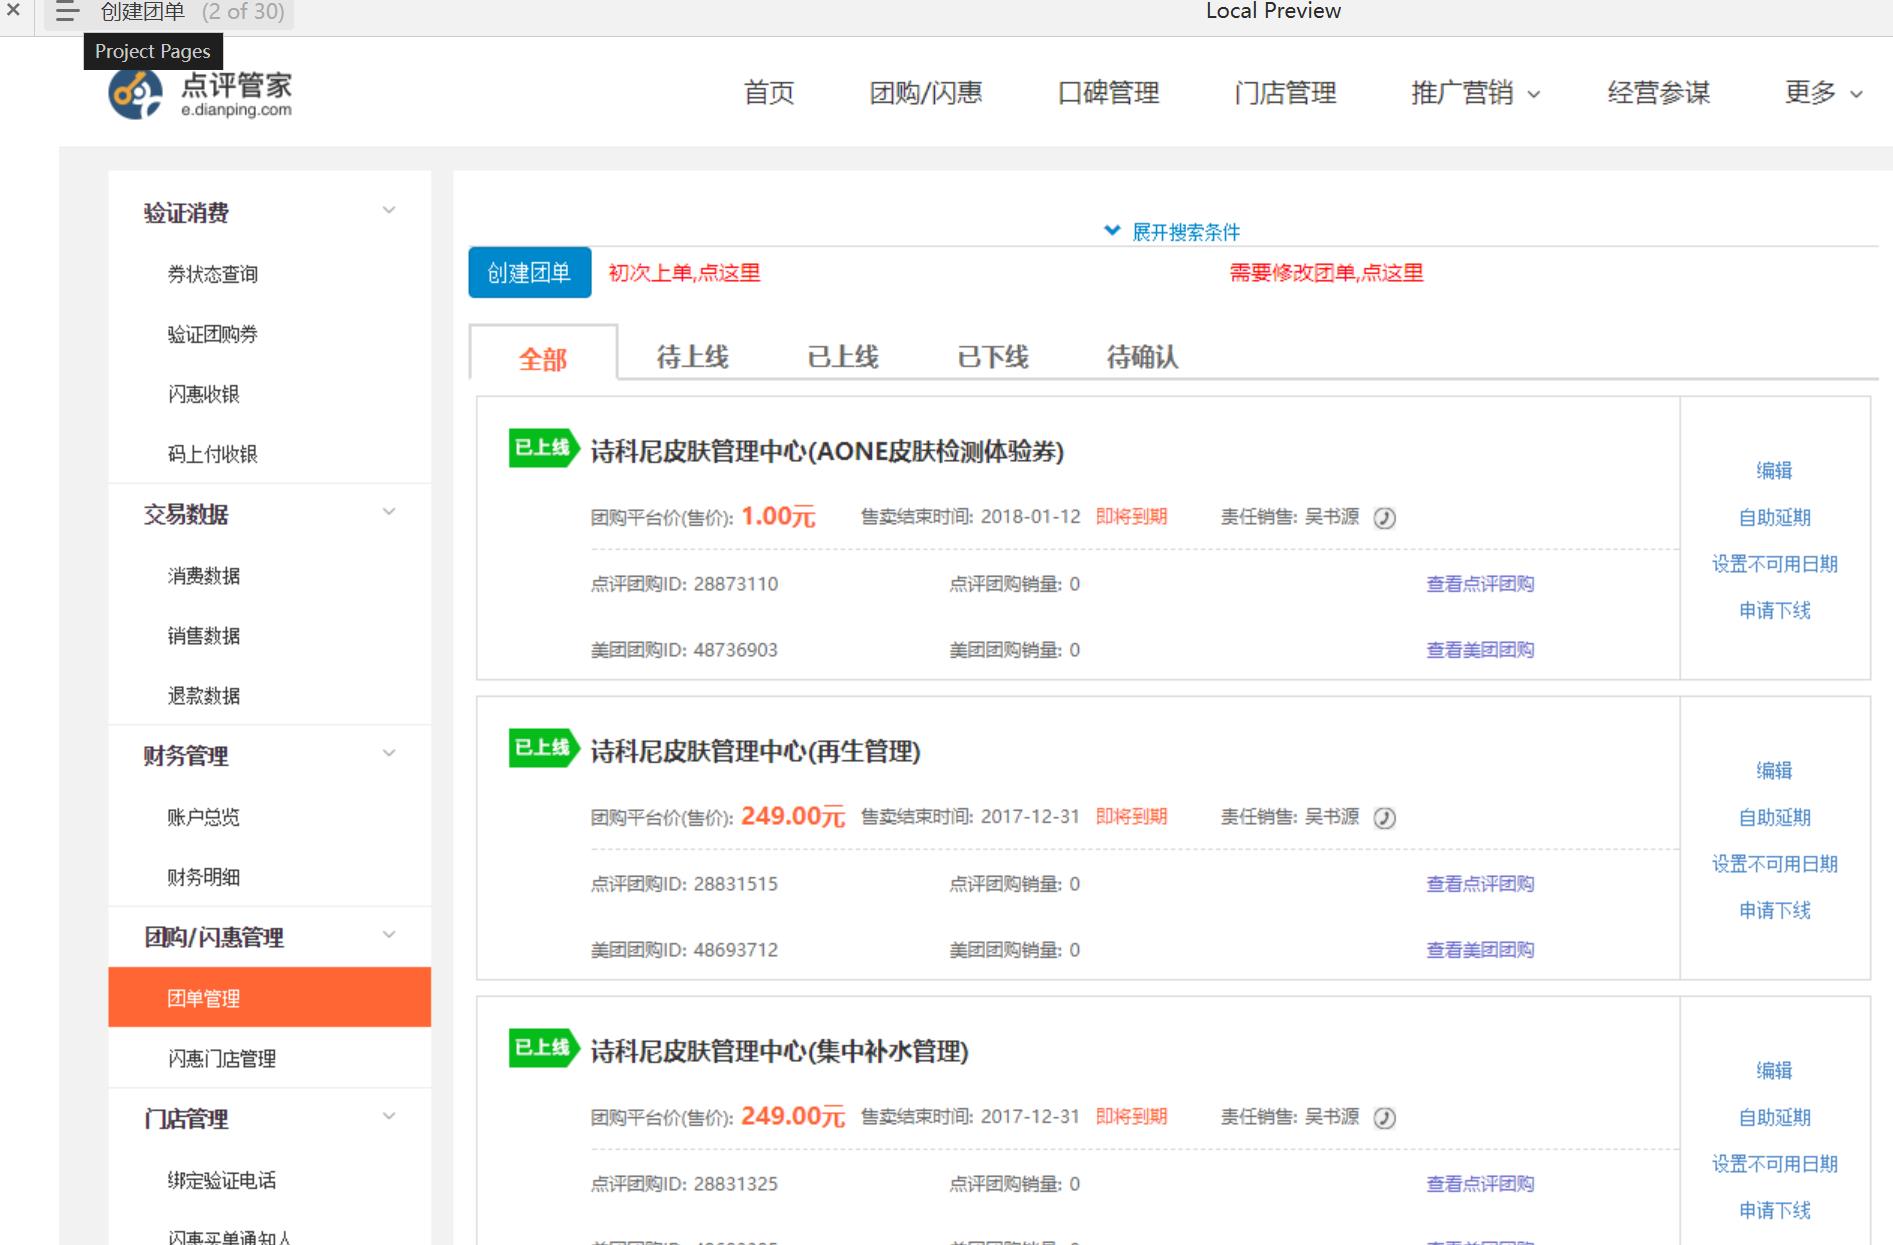Click 查看美团团购 for ID 48736903
Image resolution: width=1893 pixels, height=1245 pixels.
pyautogui.click(x=1480, y=650)
